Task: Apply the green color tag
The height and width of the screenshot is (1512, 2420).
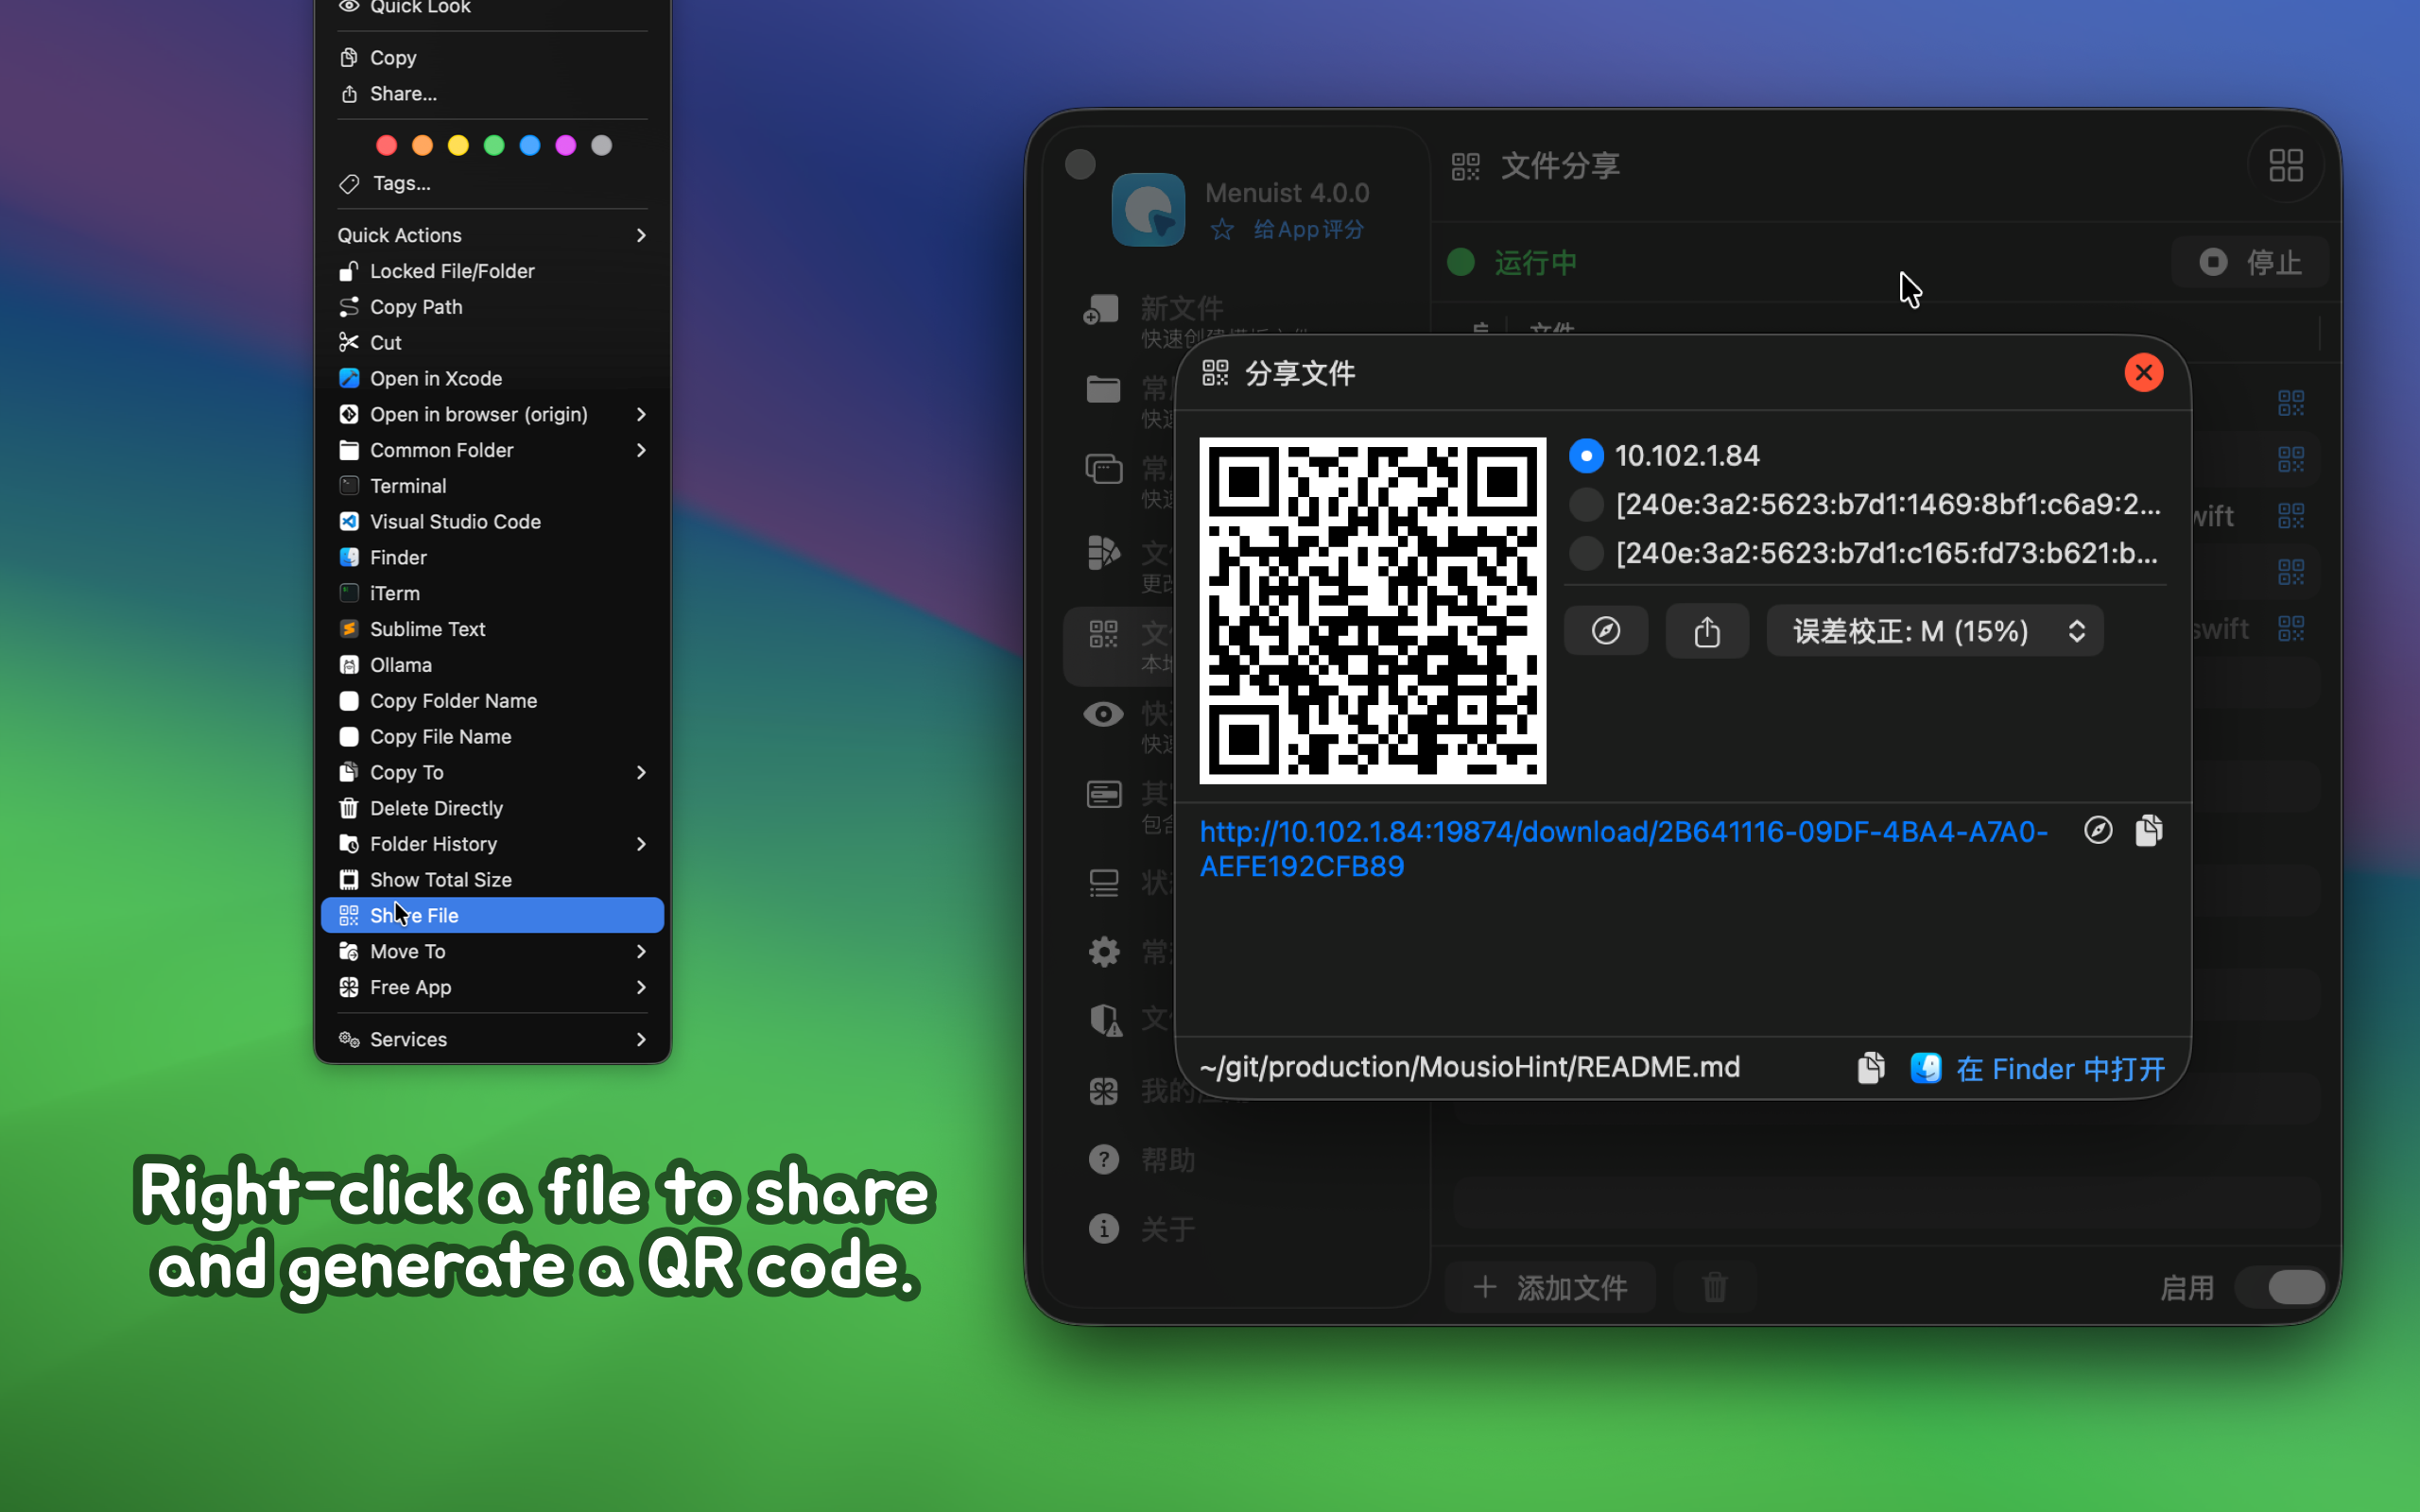Action: pyautogui.click(x=494, y=146)
